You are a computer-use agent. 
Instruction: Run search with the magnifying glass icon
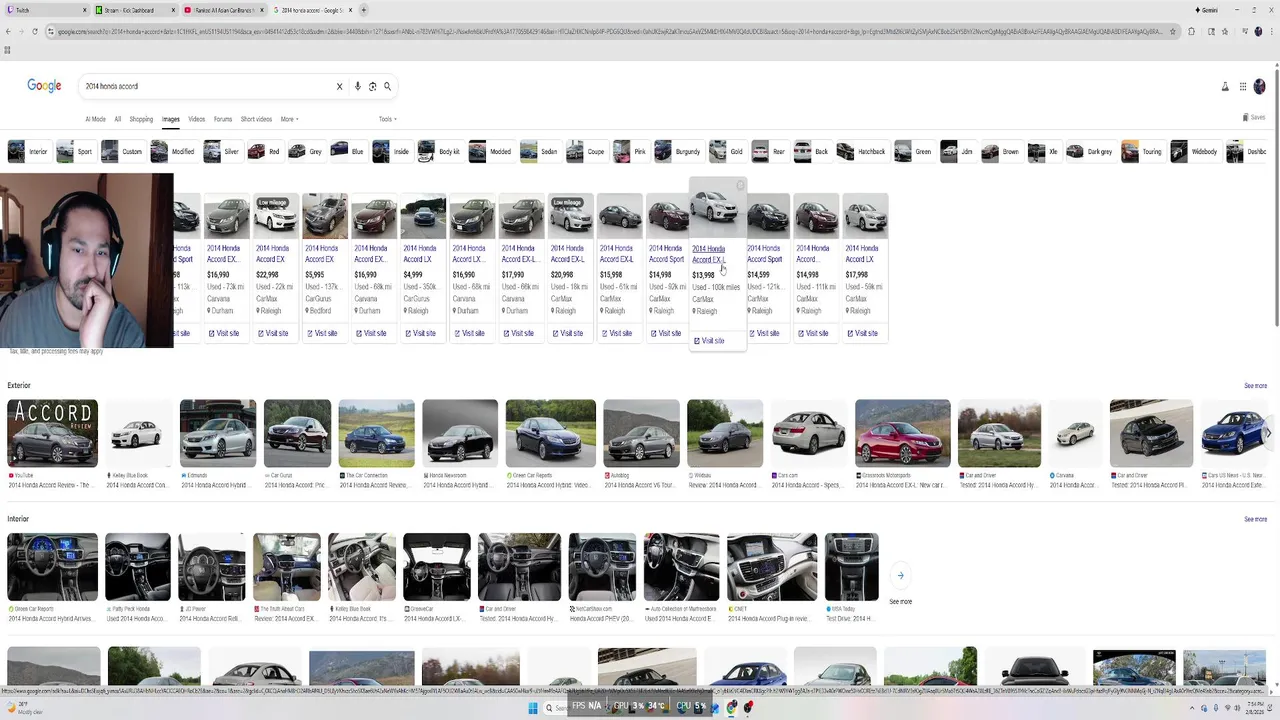click(x=388, y=86)
